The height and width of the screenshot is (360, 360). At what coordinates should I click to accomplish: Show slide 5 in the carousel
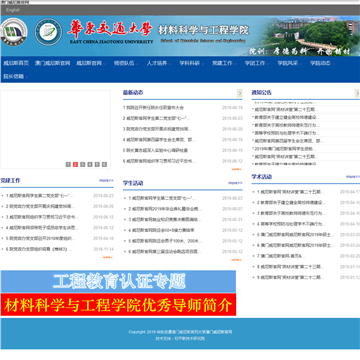(x=97, y=164)
